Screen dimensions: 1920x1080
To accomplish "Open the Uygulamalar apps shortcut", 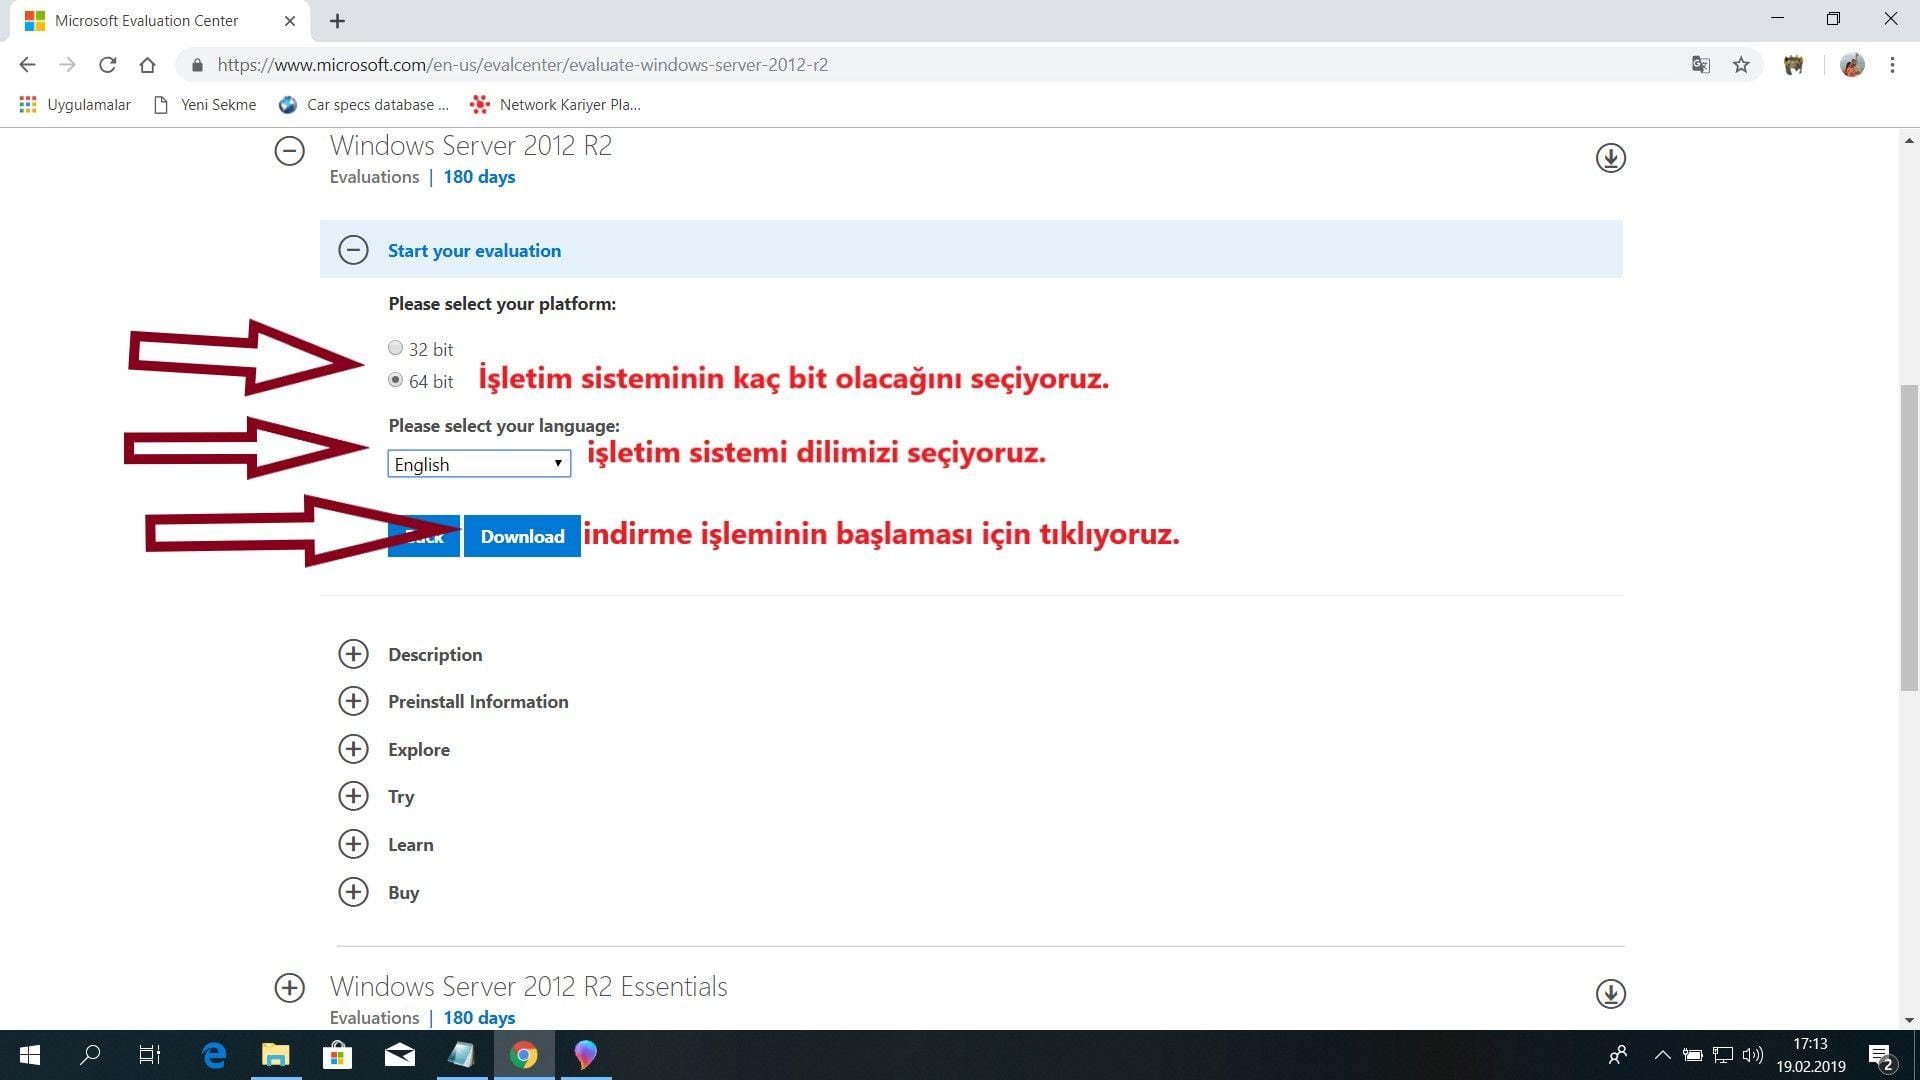I will pos(75,104).
